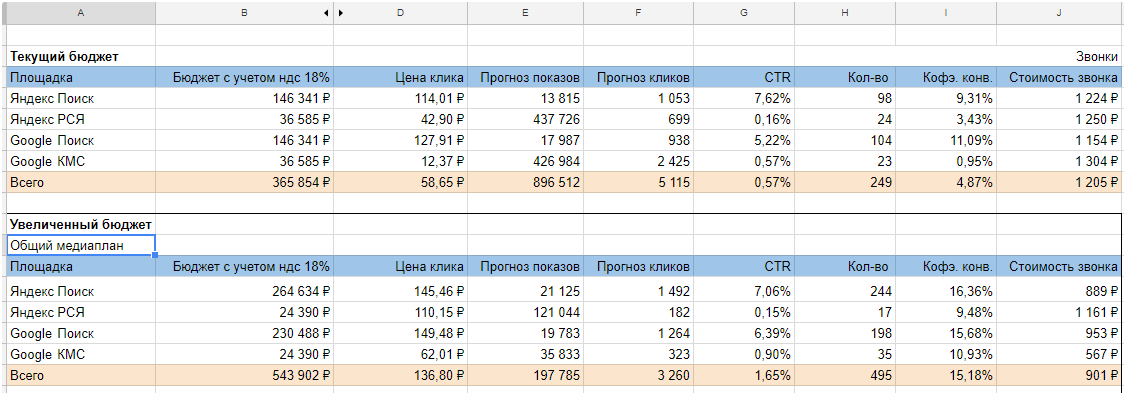Select column B by its header letter
This screenshot has height=393, width=1124.
244,12
